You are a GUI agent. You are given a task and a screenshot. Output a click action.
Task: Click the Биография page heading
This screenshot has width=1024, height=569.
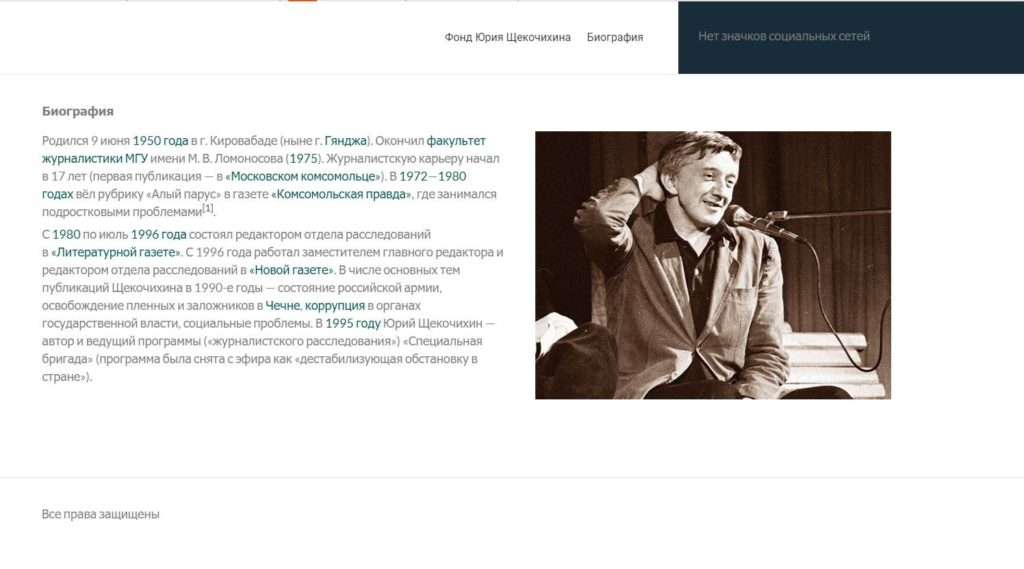coord(78,111)
